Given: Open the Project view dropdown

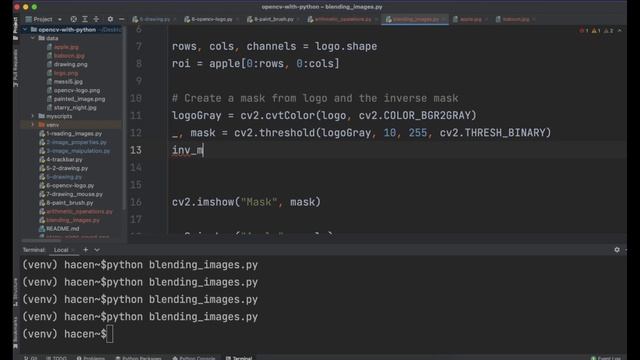Looking at the screenshot, I should click(x=43, y=19).
